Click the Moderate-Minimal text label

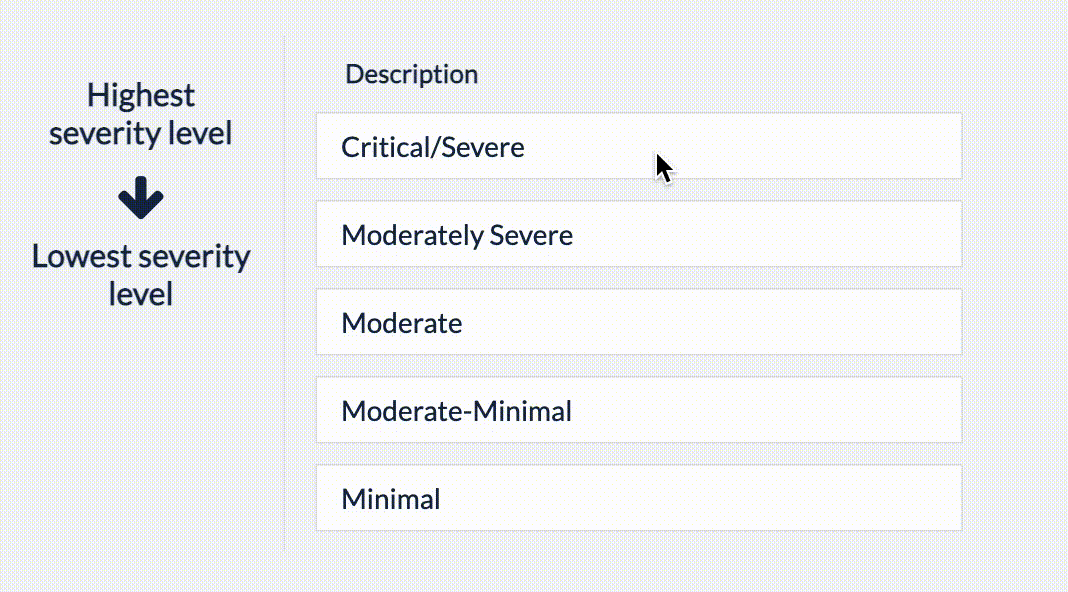[x=456, y=411]
